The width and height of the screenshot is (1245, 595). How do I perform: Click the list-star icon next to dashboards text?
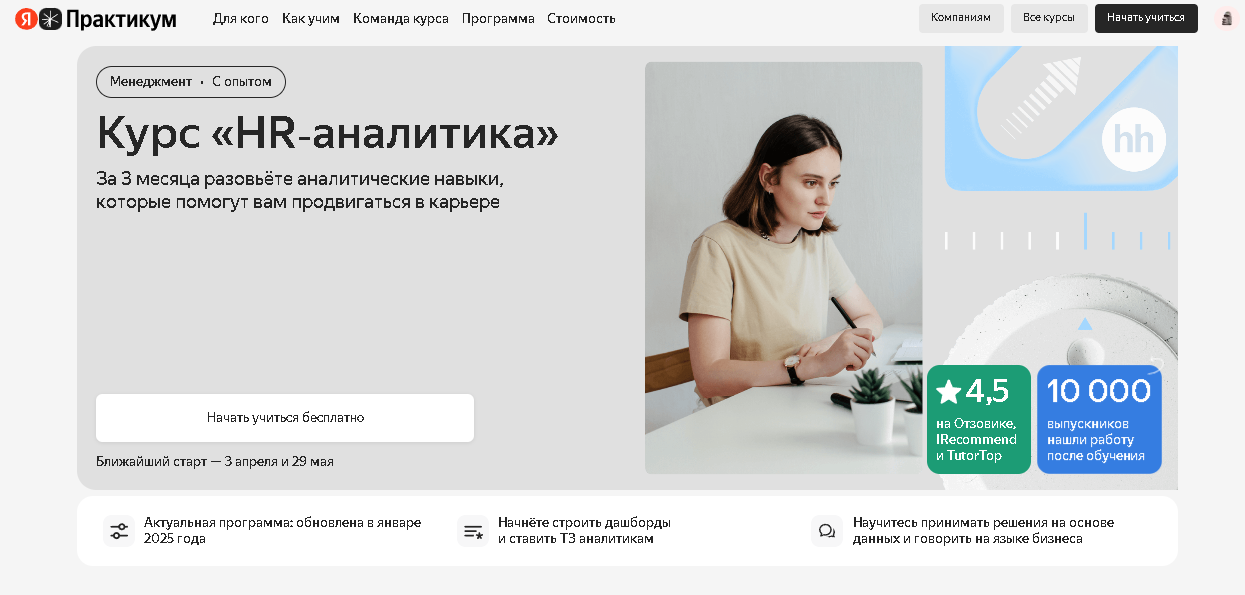[473, 531]
